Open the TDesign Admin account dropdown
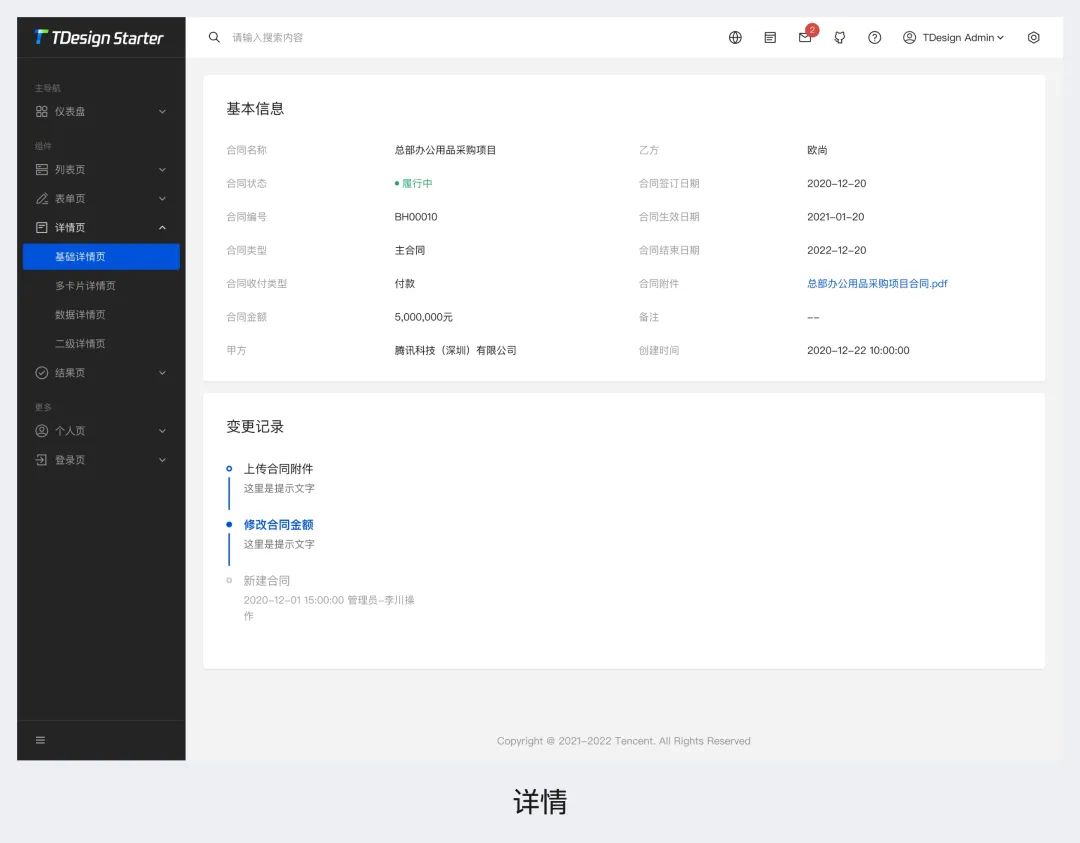This screenshot has height=843, width=1080. pos(952,38)
